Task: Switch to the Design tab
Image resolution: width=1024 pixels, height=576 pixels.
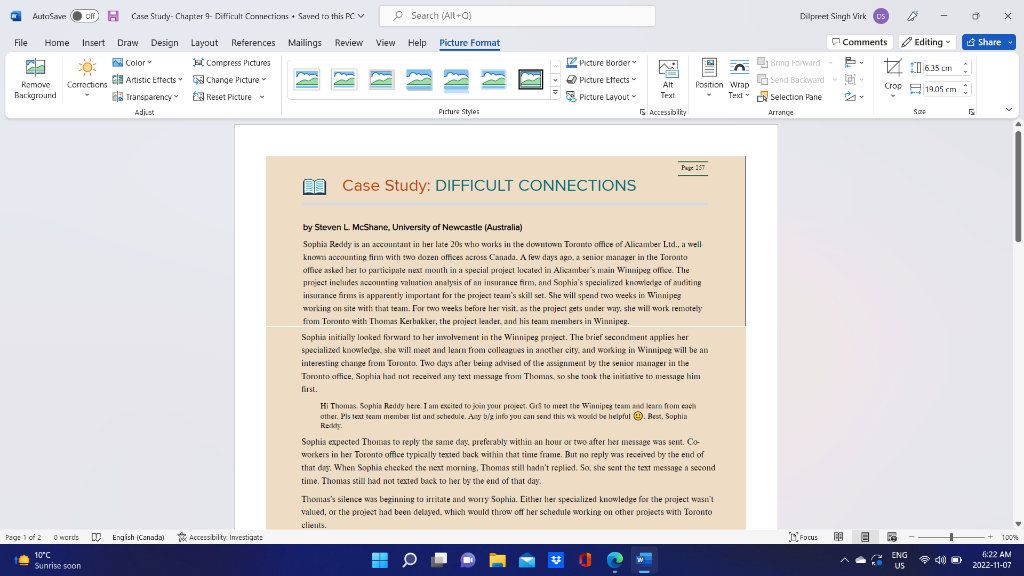Action: (x=165, y=42)
